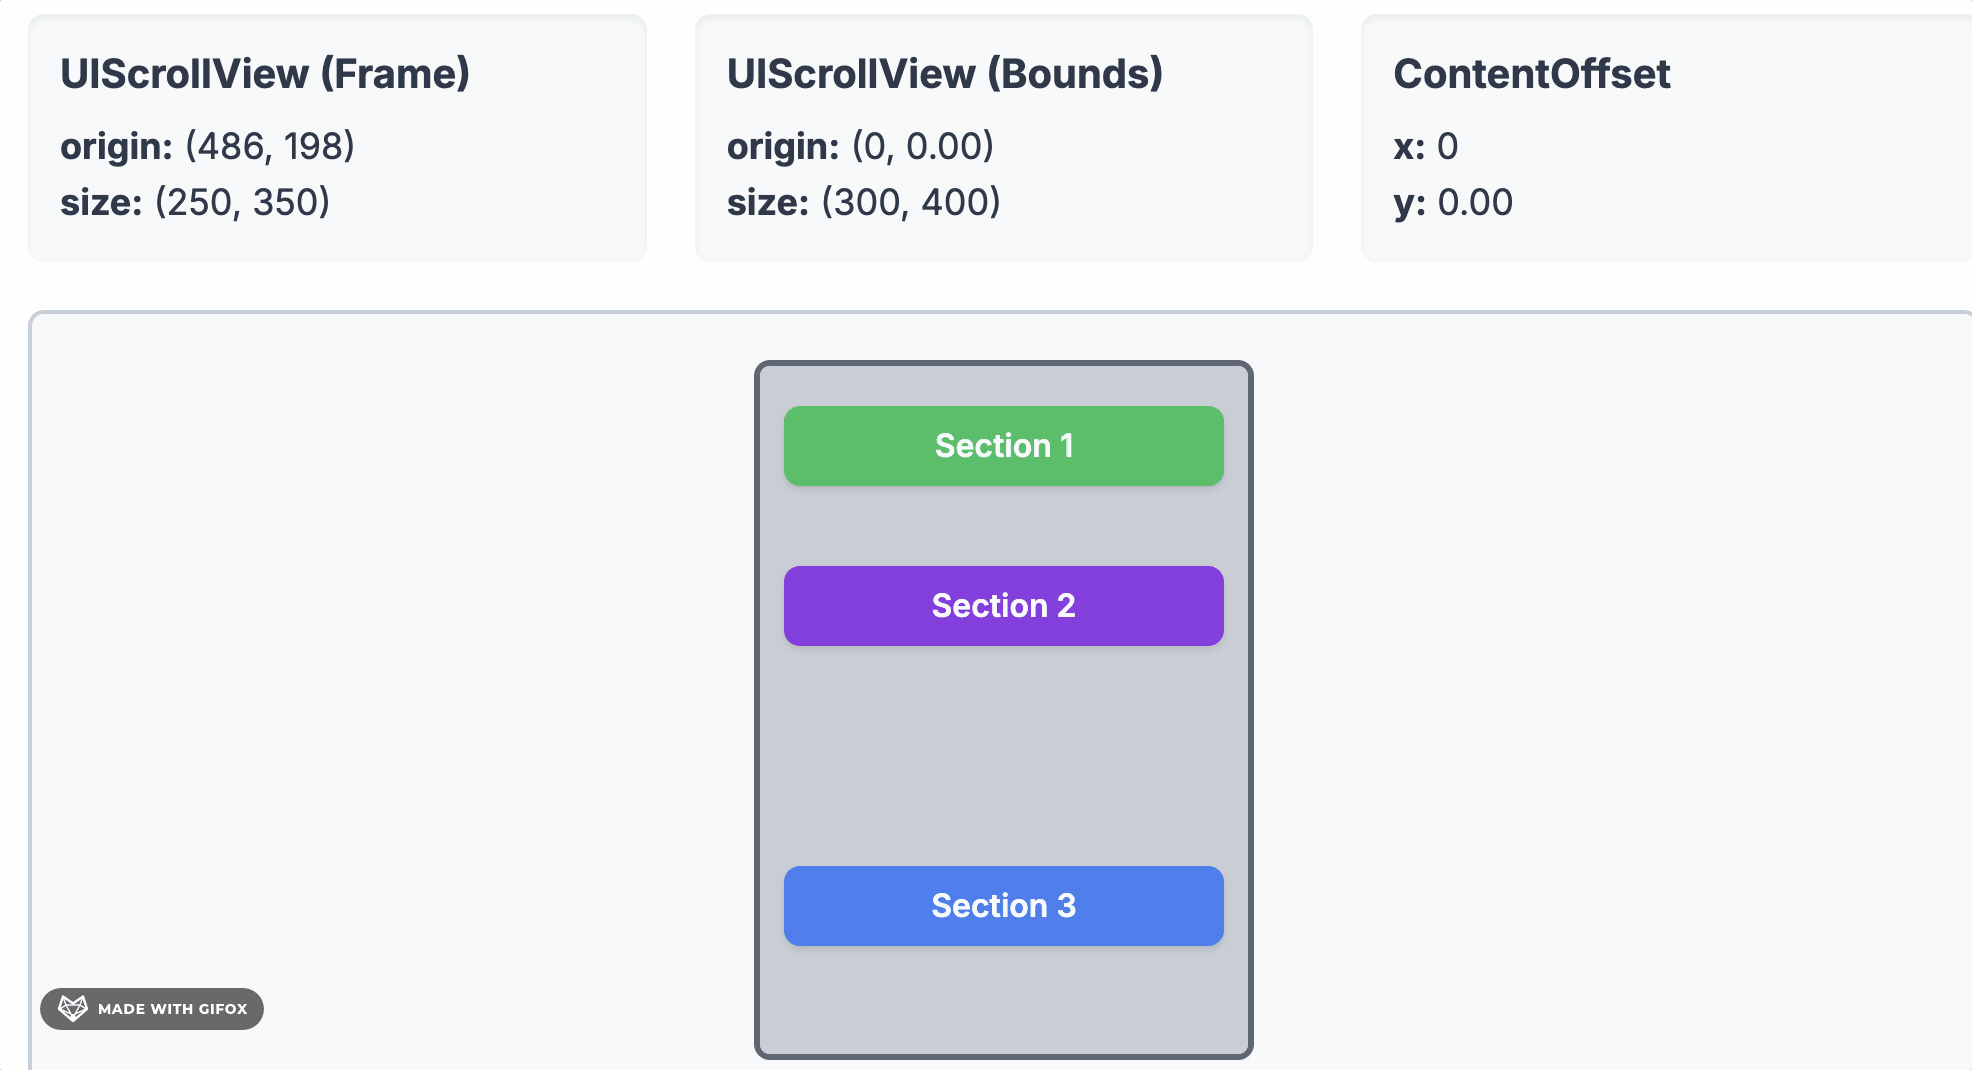Select the ContentOffset x value
Screen dimensions: 1972x1070
coord(1447,147)
